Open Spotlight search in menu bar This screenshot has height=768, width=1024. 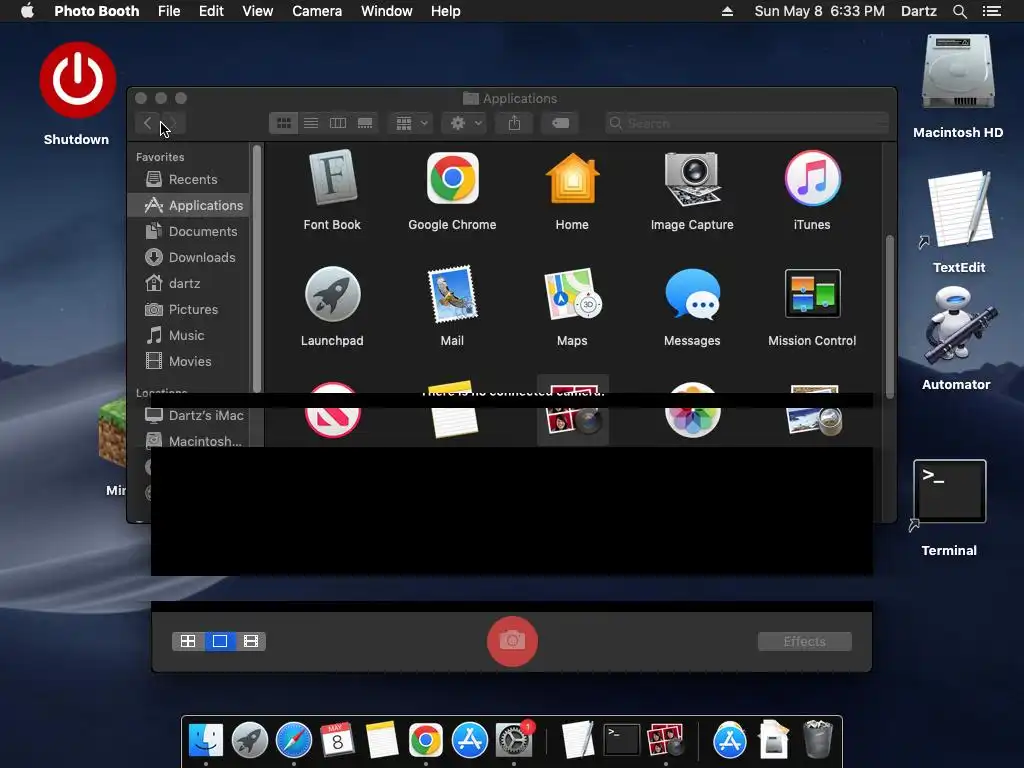(x=959, y=11)
